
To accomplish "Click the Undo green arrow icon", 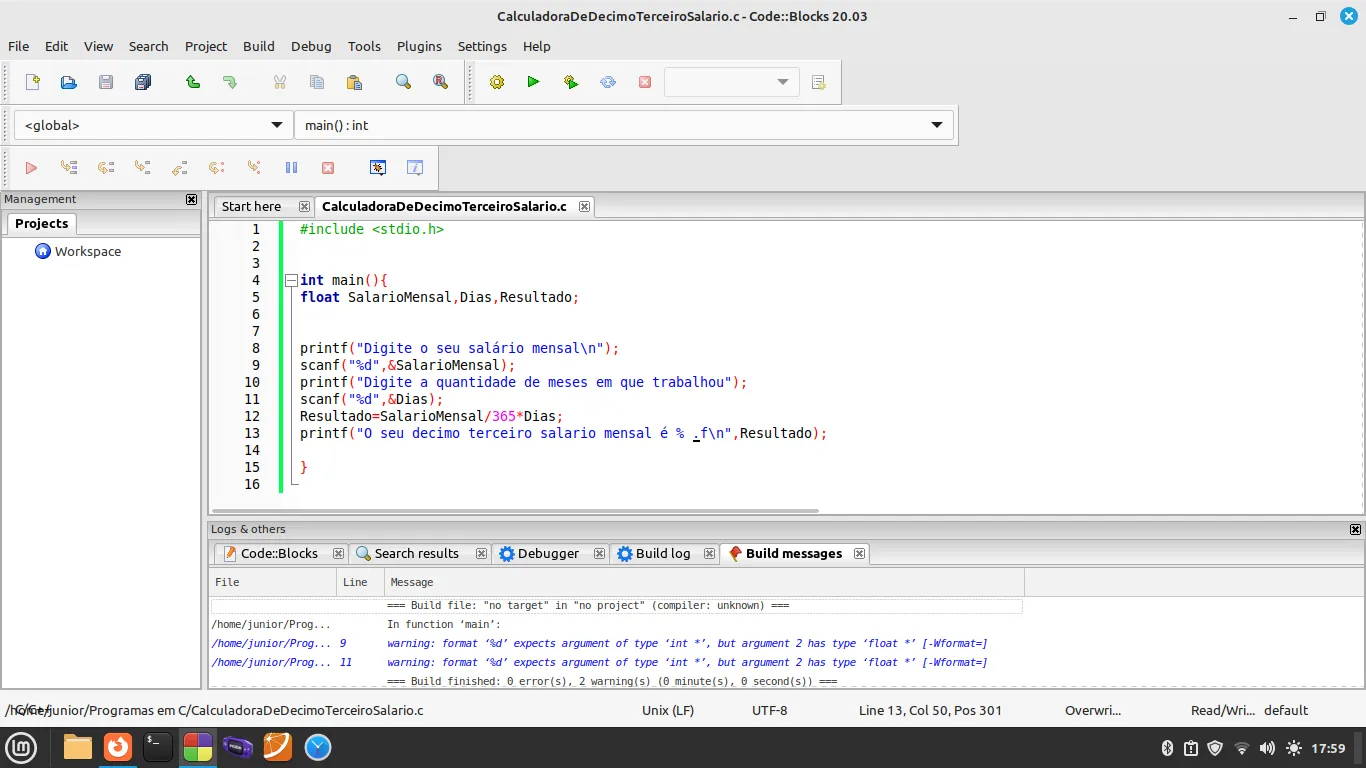I will click(193, 82).
